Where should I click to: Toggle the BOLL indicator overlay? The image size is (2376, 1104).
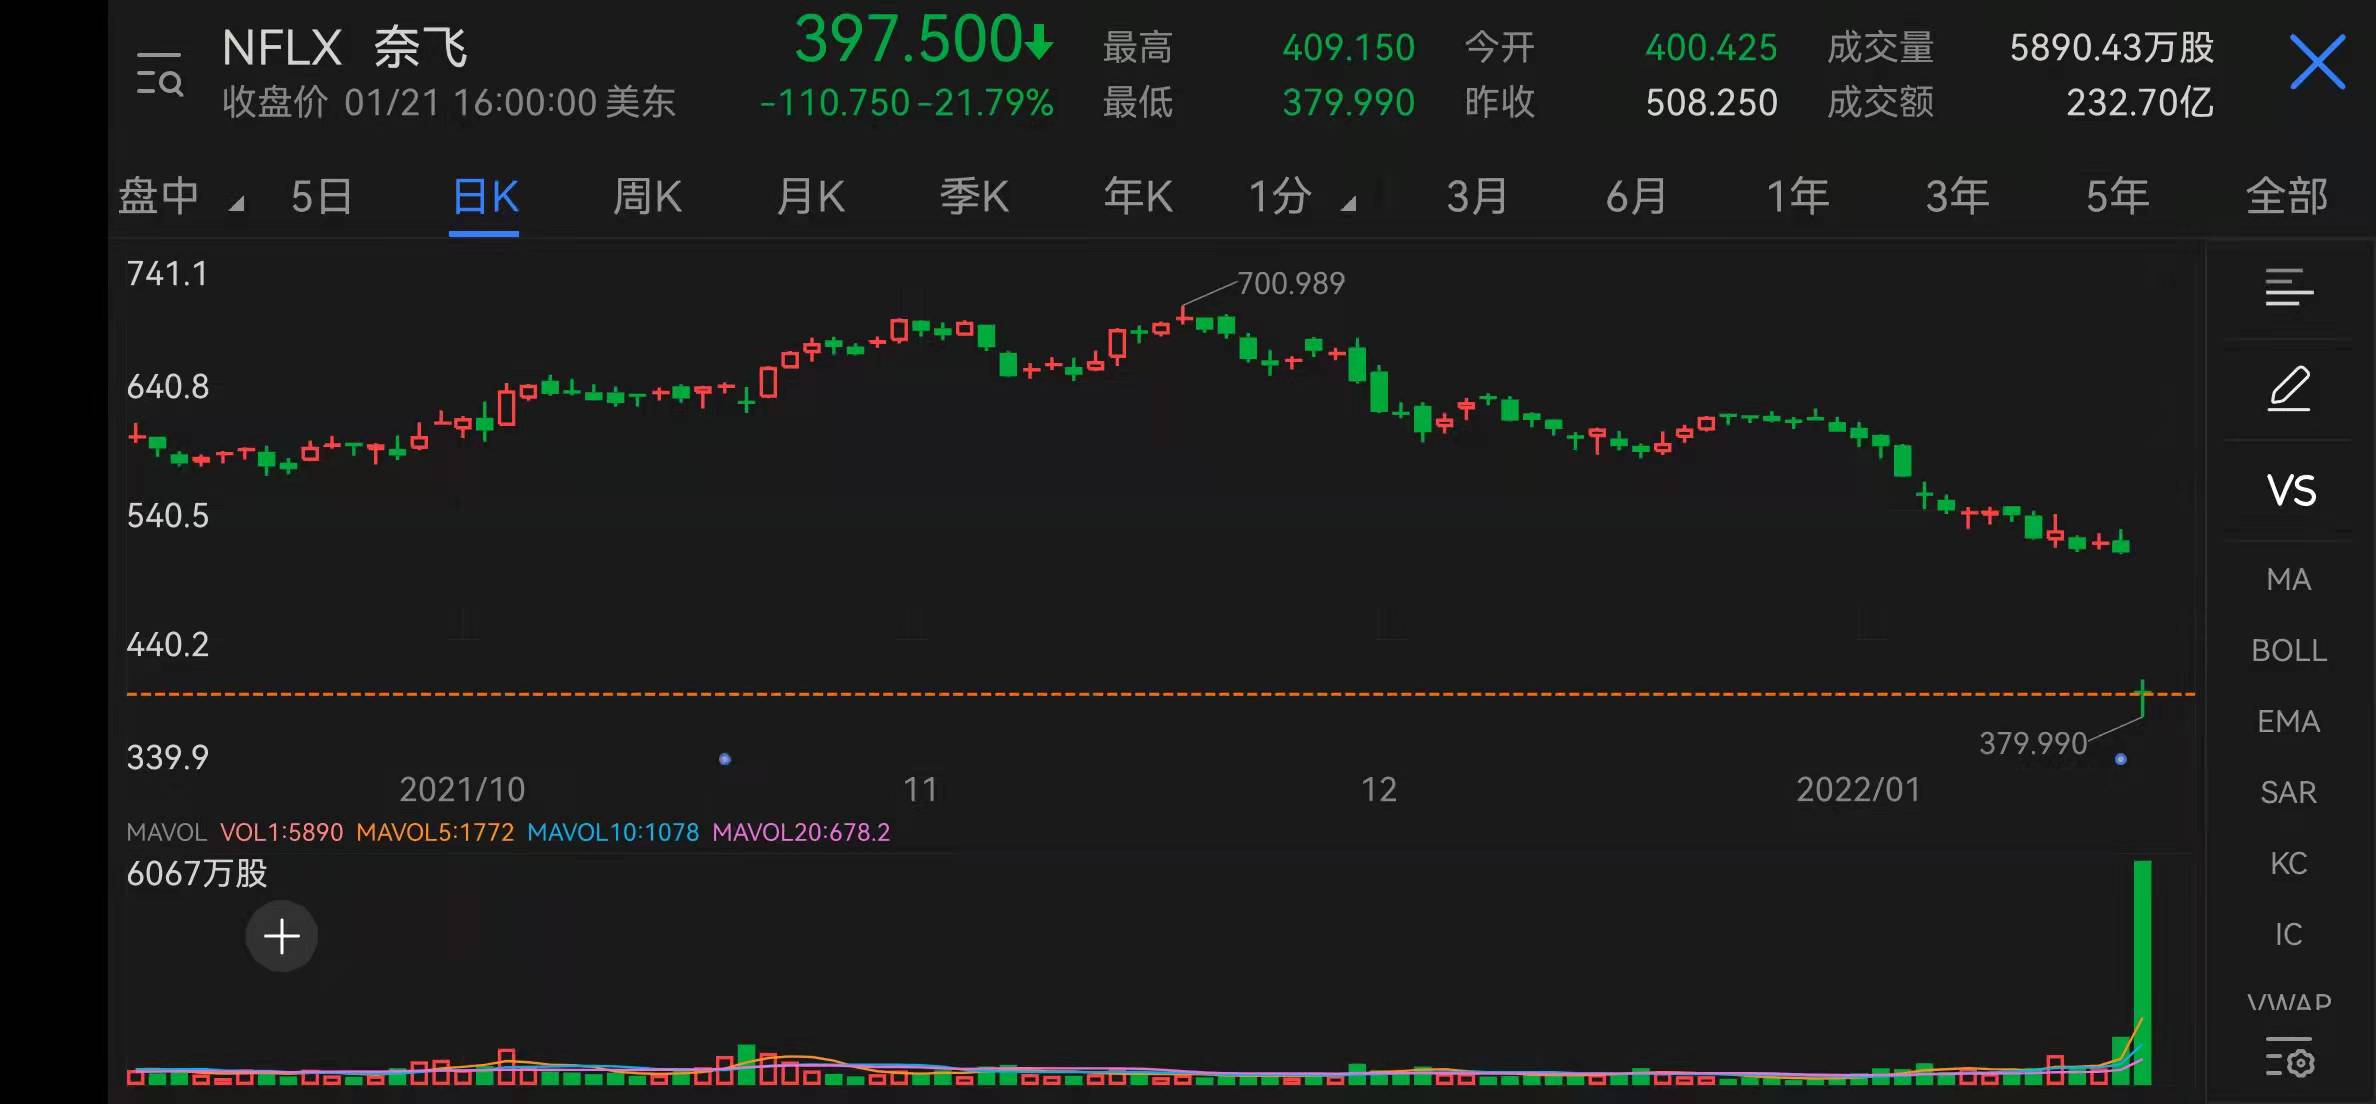2288,651
